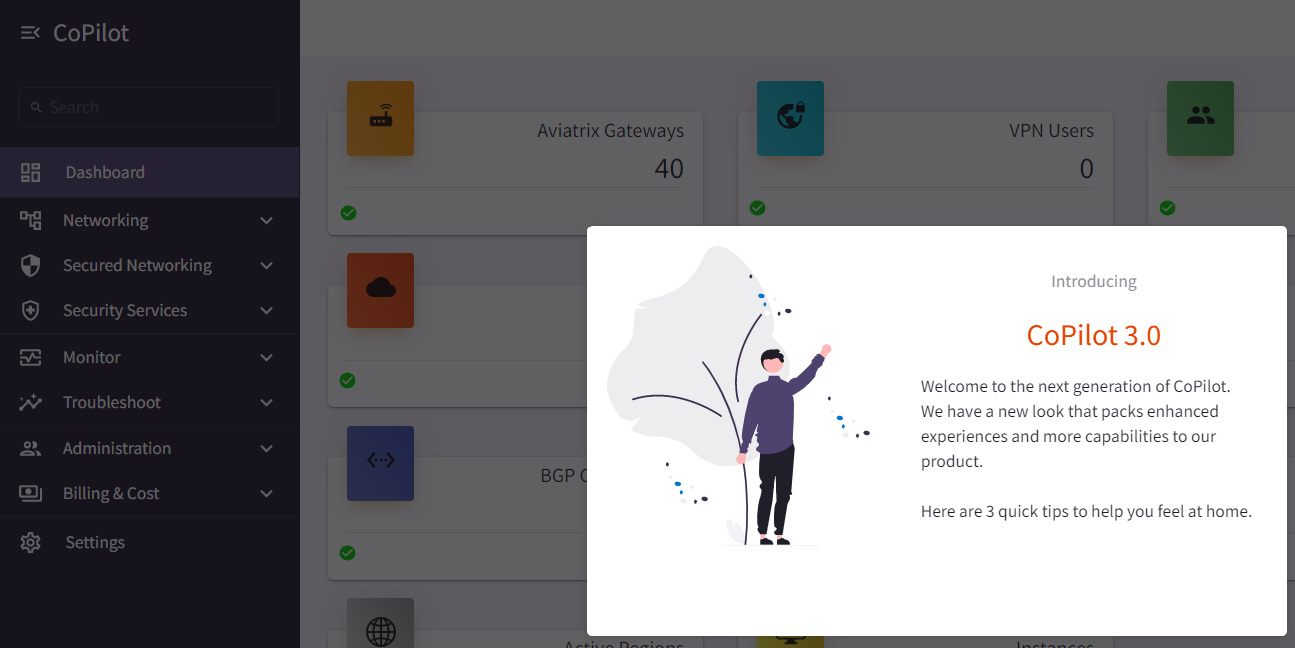The height and width of the screenshot is (648, 1295).
Task: Expand the Security Services chevron
Action: [x=266, y=311]
